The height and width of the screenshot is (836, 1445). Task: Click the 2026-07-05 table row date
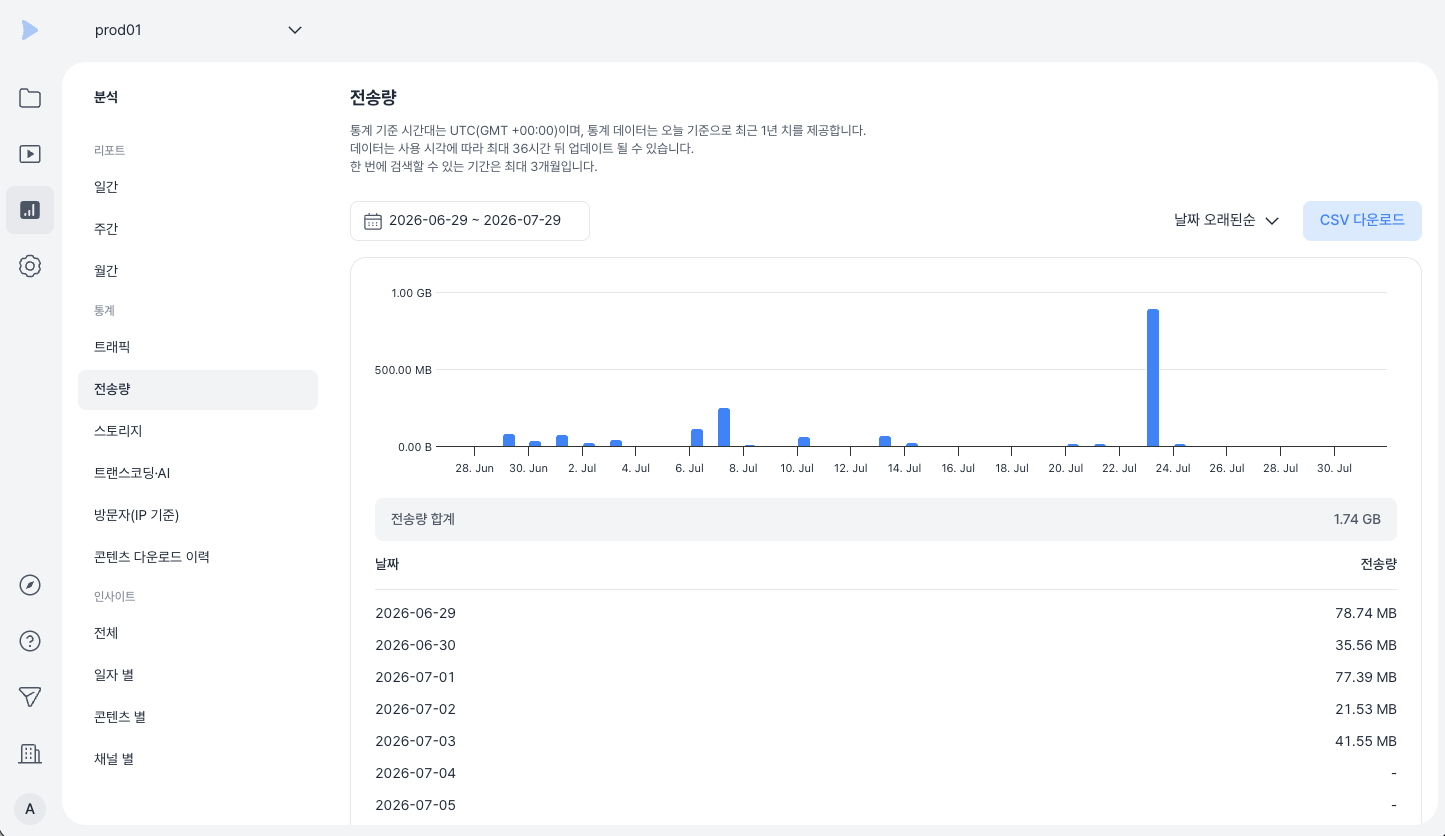415,805
